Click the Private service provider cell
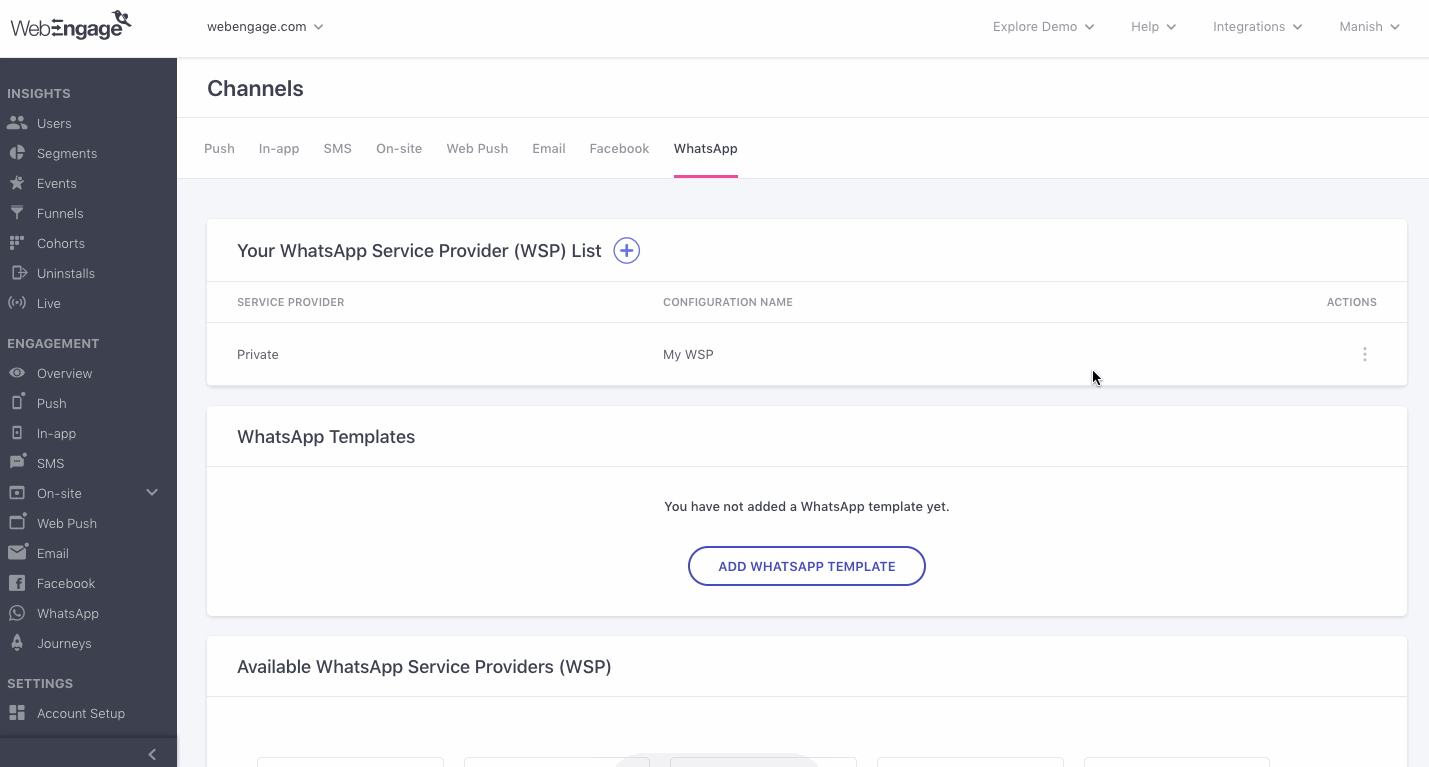Viewport: 1429px width, 767px height. click(258, 354)
